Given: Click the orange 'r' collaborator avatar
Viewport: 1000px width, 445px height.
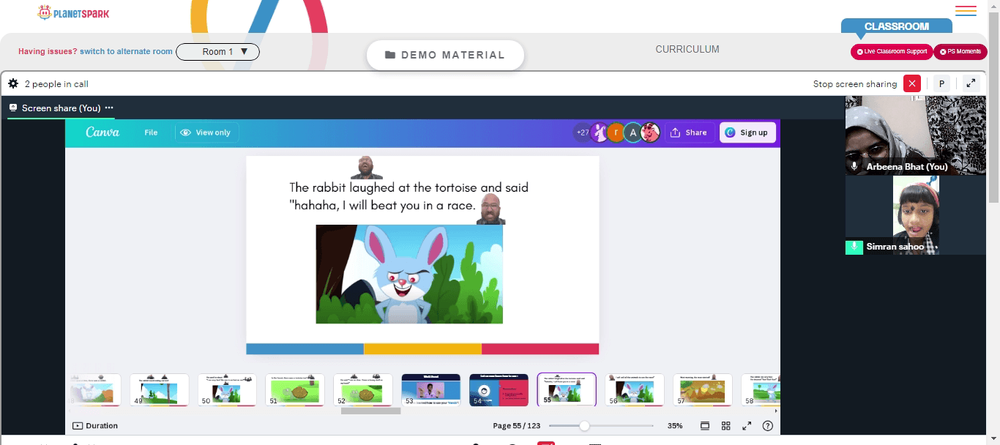Looking at the screenshot, I should coord(615,133).
